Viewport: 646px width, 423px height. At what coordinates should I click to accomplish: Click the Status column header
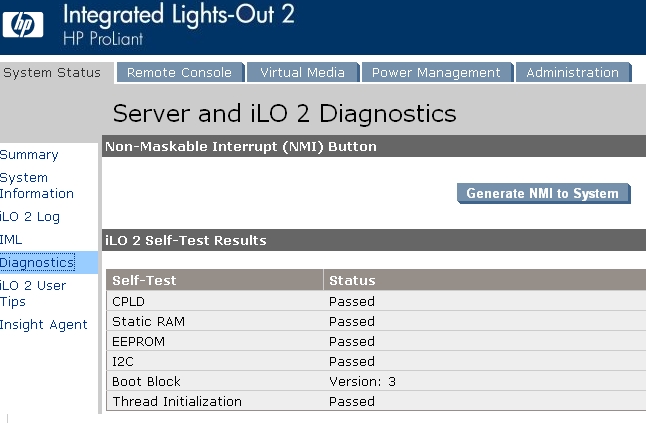coord(485,280)
